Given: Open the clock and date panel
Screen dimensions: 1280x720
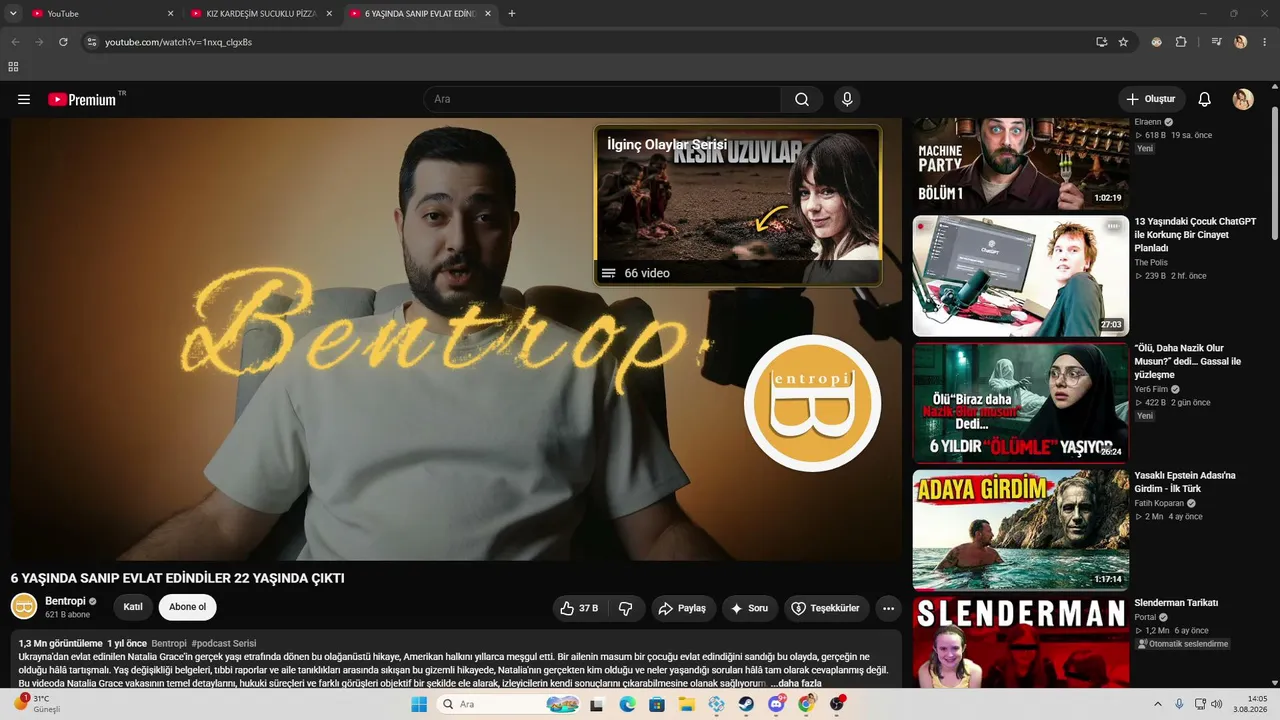Looking at the screenshot, I should [1251, 704].
